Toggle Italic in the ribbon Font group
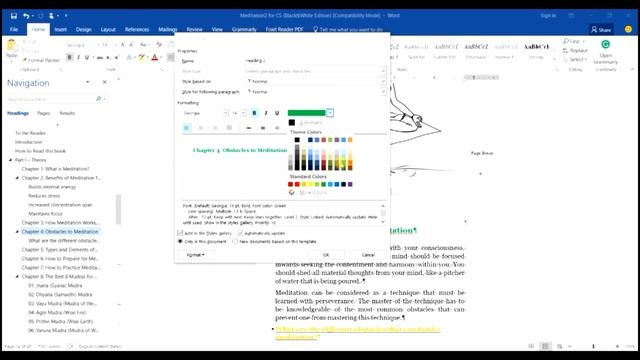Viewport: 640px width, 360px height. click(78, 58)
